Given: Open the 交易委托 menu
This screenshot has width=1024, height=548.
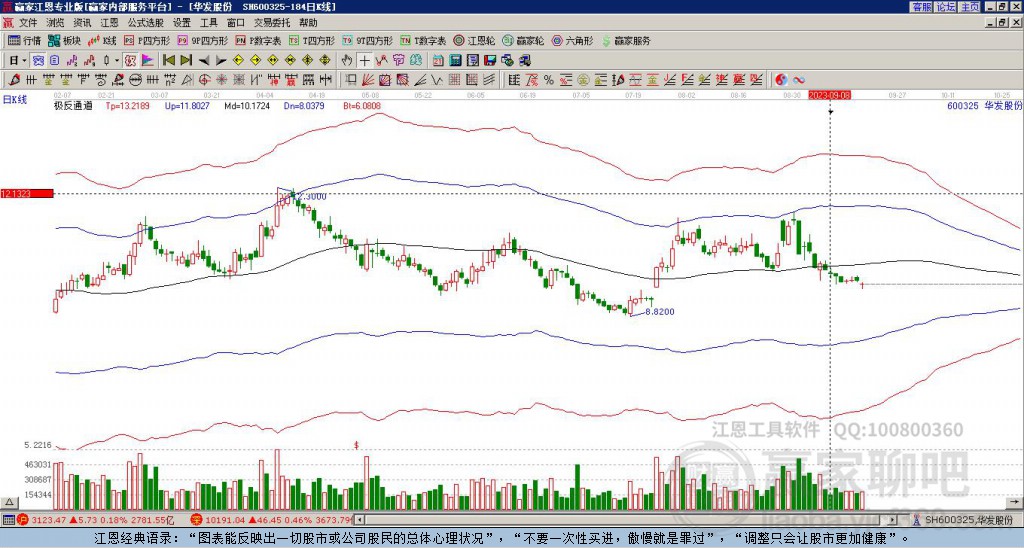Looking at the screenshot, I should click(272, 23).
